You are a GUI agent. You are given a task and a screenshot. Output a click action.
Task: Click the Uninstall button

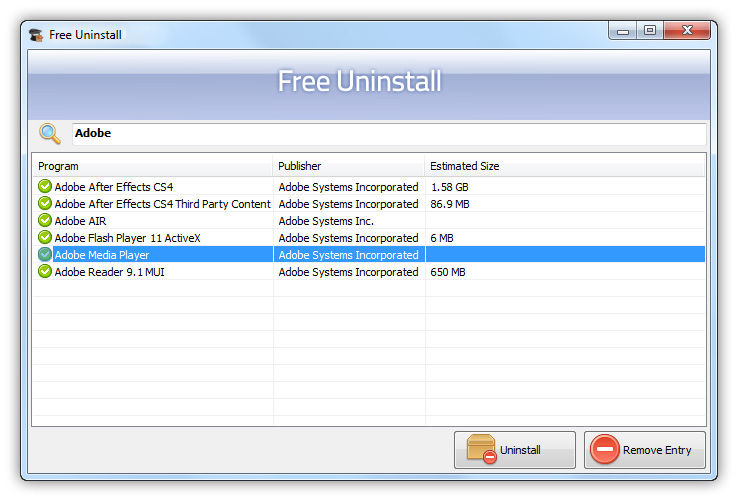point(514,450)
